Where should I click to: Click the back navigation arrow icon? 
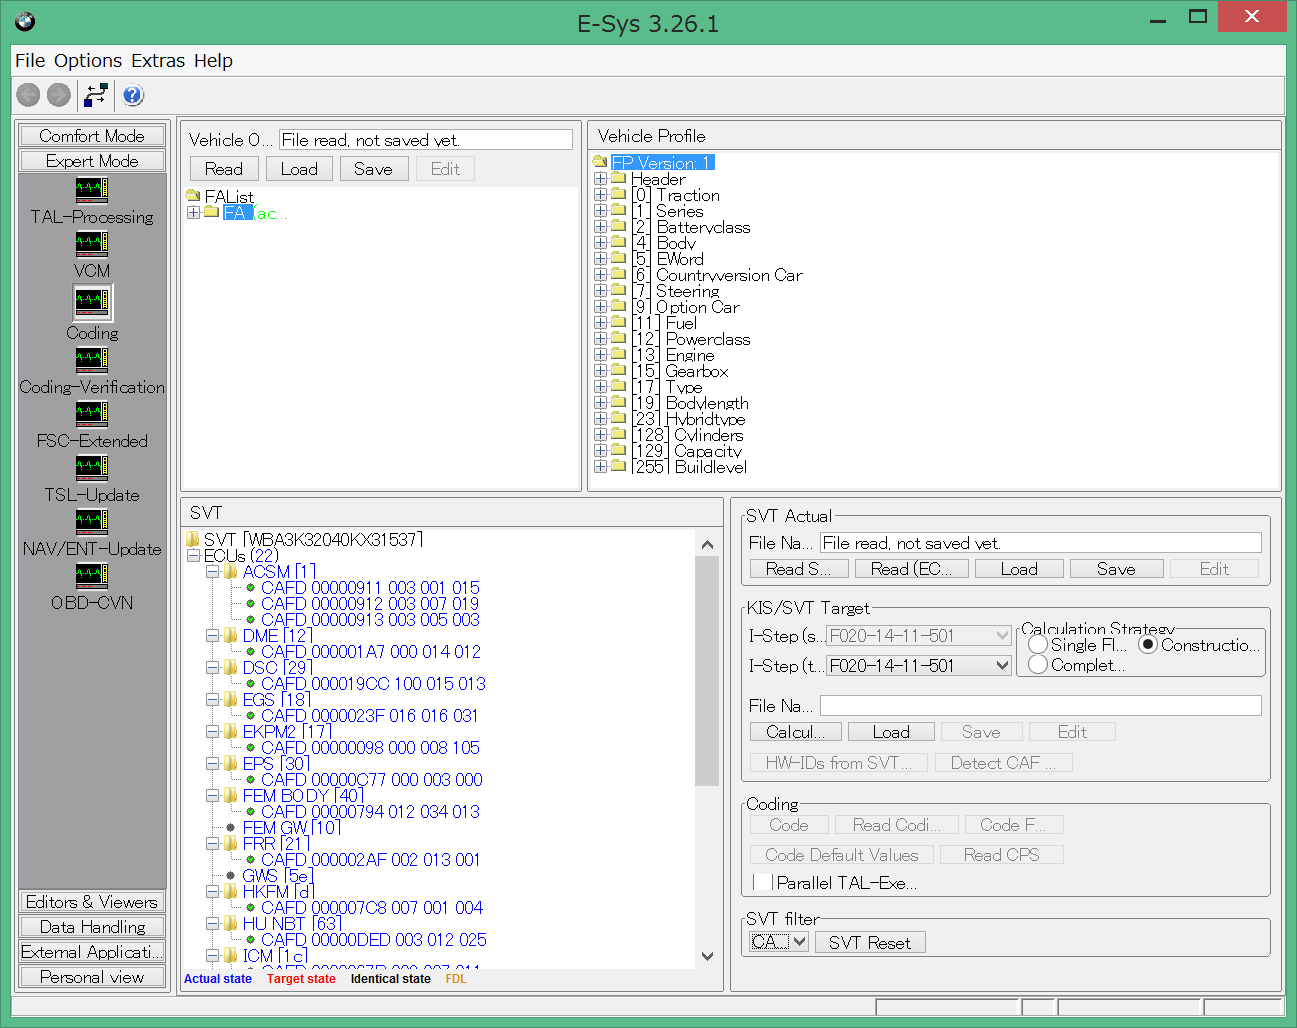click(x=29, y=95)
